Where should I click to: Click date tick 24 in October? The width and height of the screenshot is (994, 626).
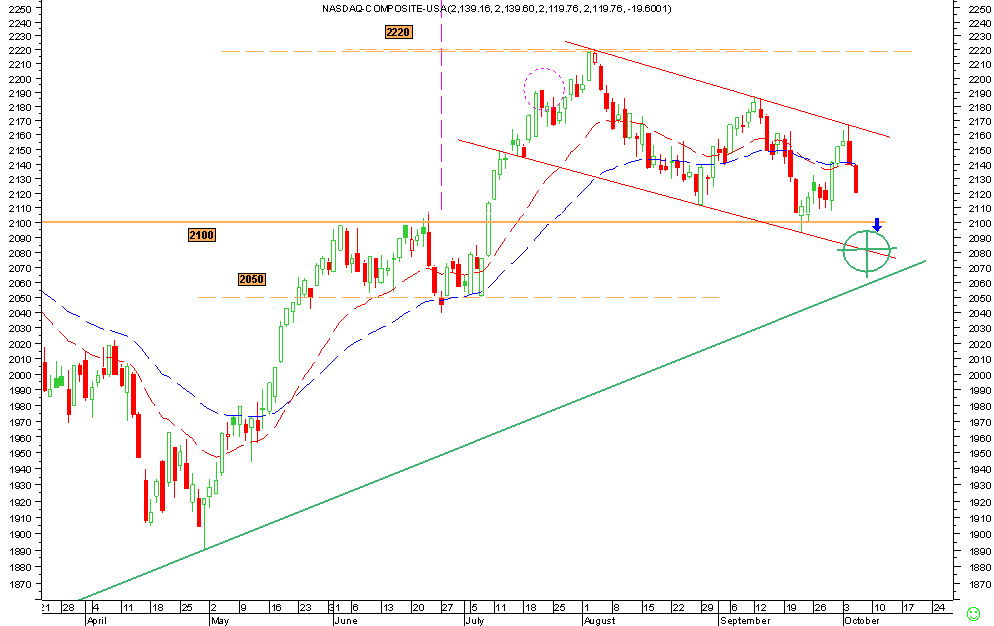point(939,608)
